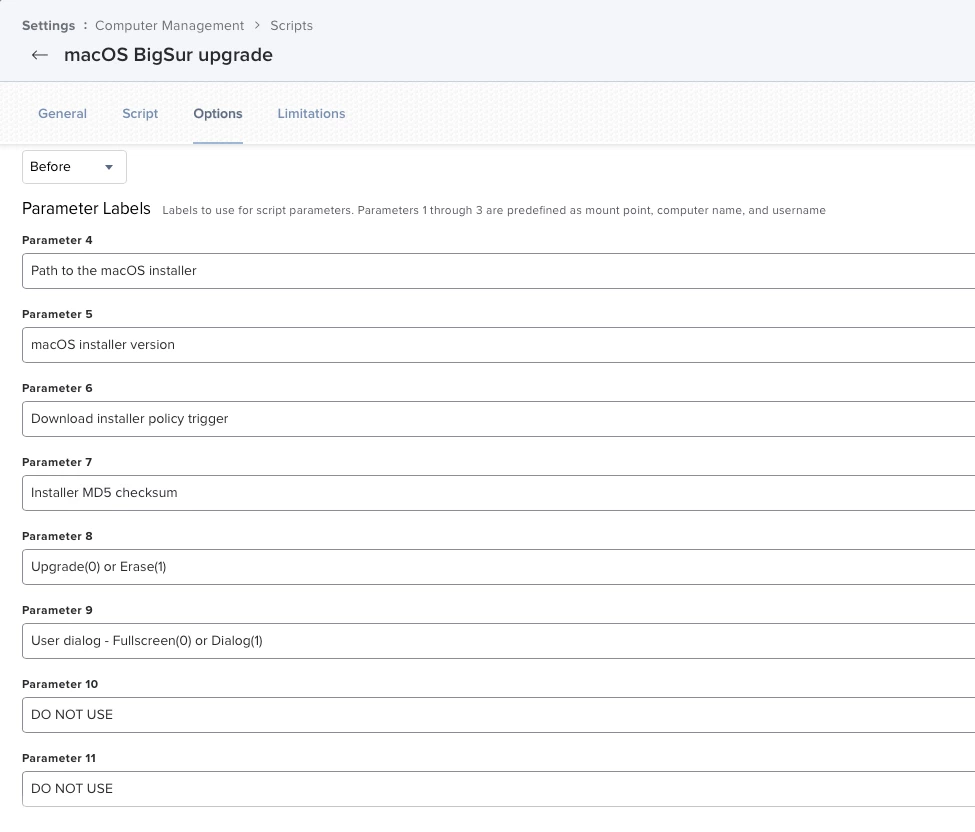Click the Settings breadcrumb link
Screen dimensions: 975x832
(x=49, y=25)
